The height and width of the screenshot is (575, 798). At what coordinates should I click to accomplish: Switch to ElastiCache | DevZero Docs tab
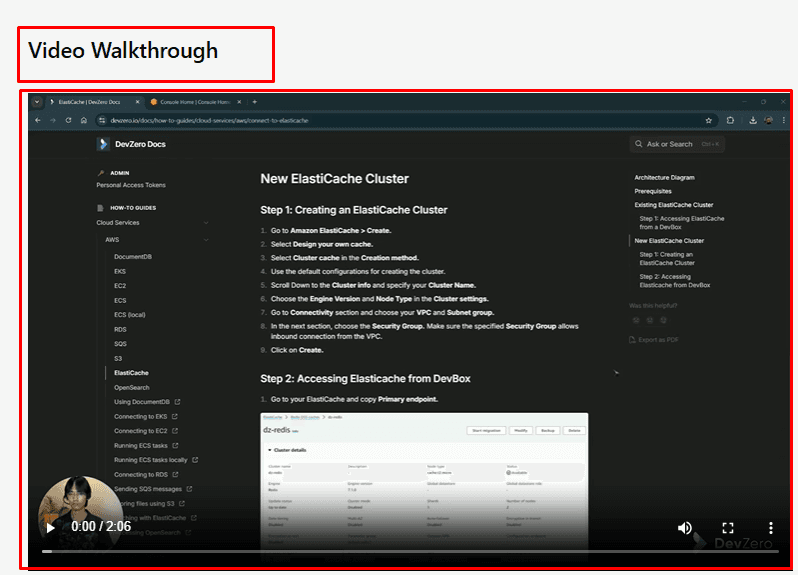click(89, 102)
